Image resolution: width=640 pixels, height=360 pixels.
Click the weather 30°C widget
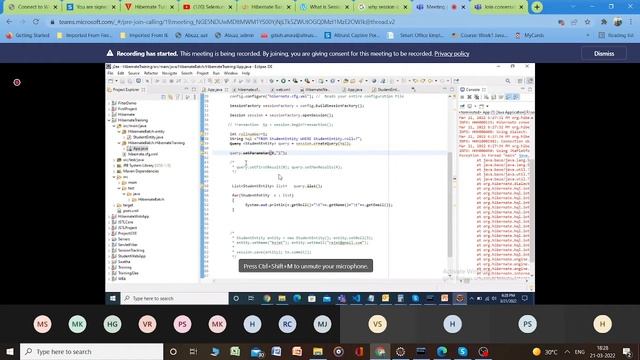pos(545,351)
